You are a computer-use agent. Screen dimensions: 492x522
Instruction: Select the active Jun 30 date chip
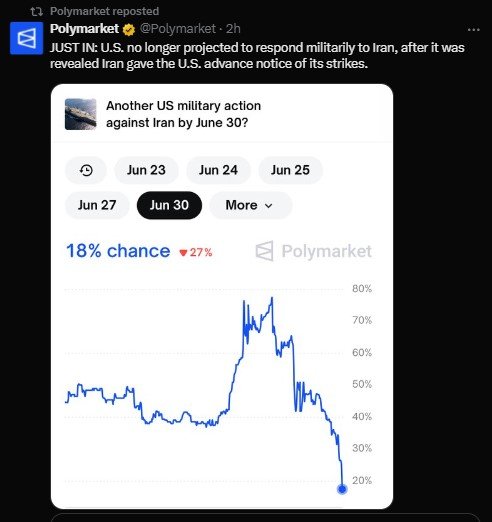pyautogui.click(x=169, y=205)
